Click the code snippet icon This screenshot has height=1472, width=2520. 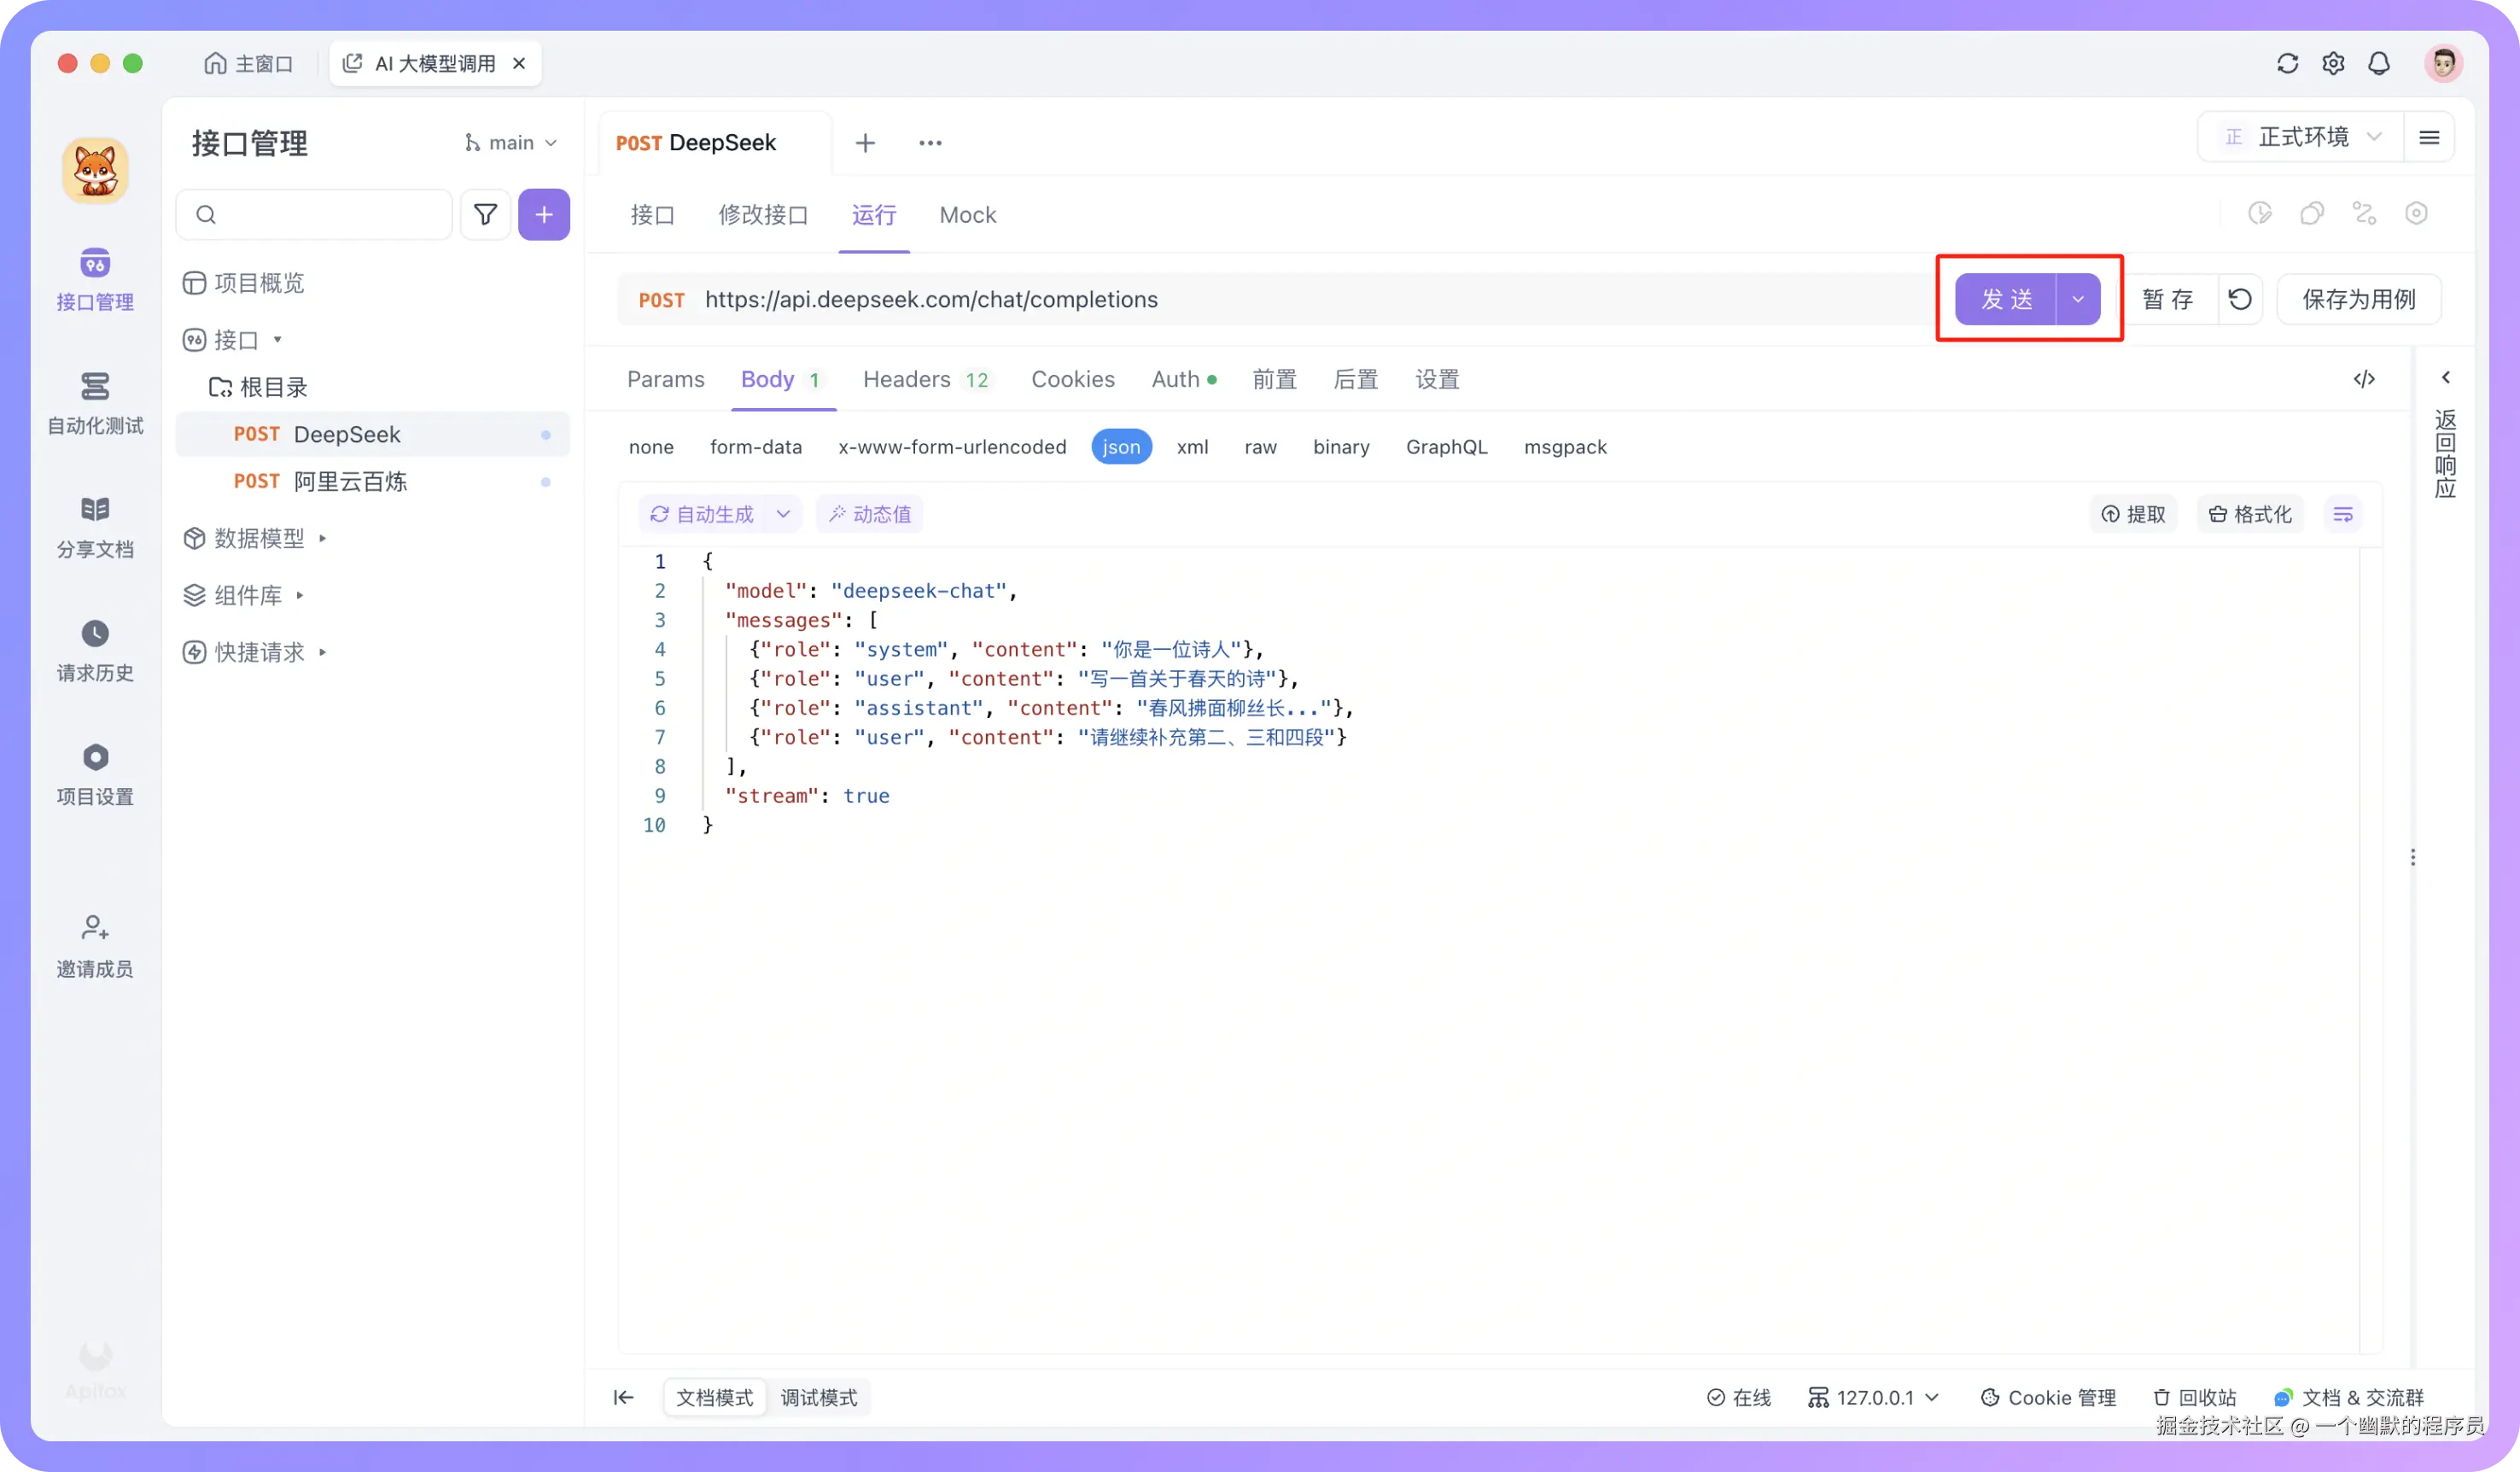(x=2364, y=379)
